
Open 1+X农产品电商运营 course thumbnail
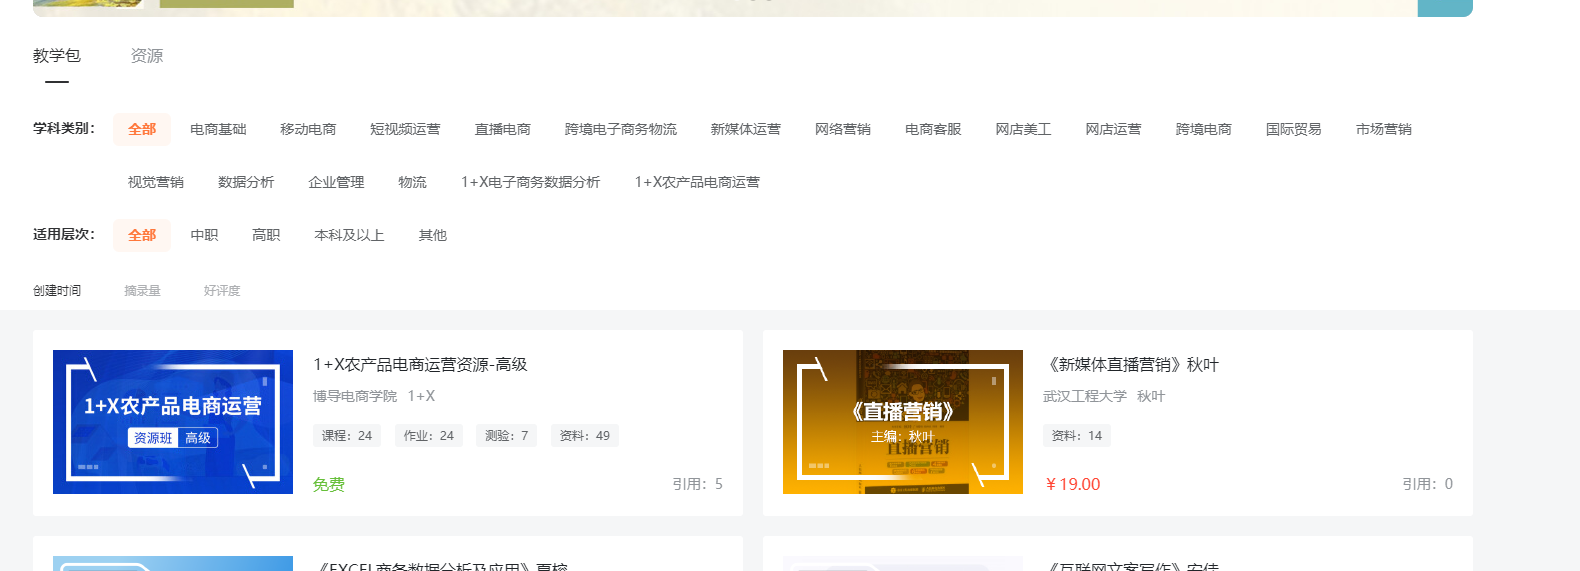[x=173, y=422]
